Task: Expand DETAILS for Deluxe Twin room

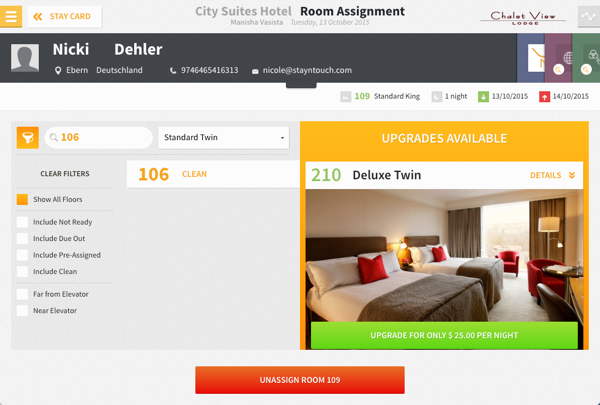Action: 552,175
